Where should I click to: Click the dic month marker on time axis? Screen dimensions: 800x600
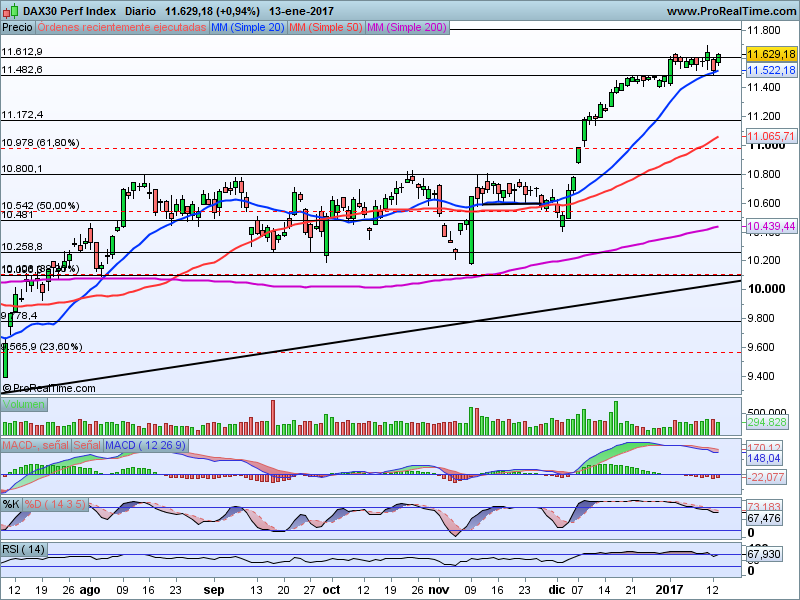(x=557, y=590)
